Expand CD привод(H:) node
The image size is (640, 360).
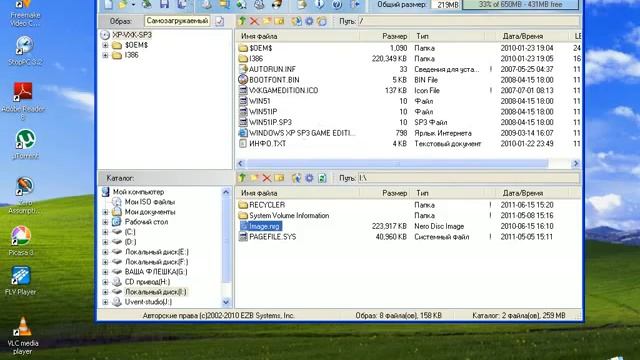pos(105,282)
